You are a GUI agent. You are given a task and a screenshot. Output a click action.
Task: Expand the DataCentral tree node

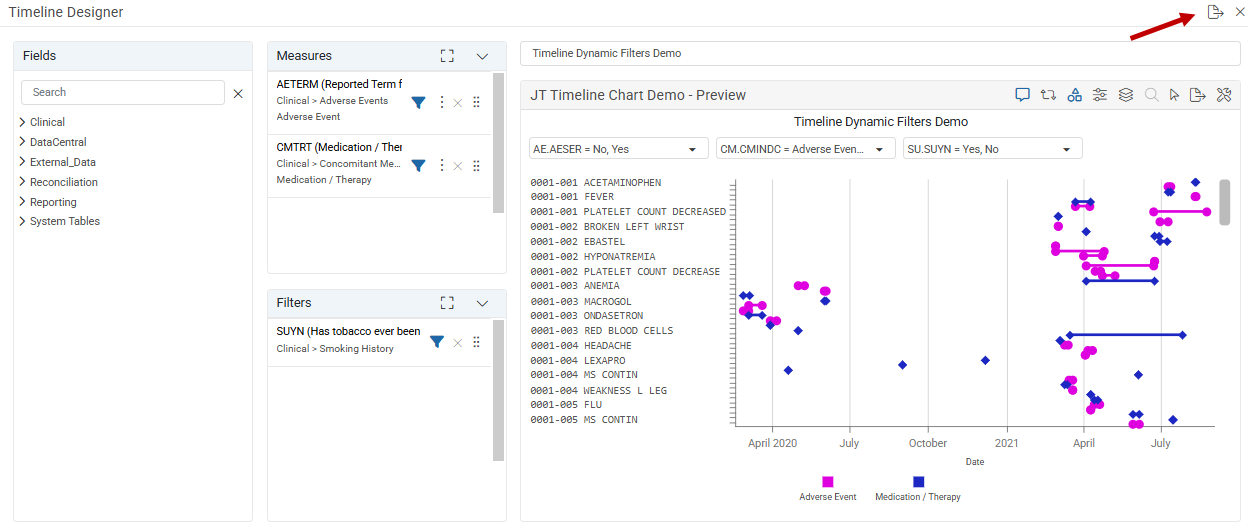click(23, 142)
